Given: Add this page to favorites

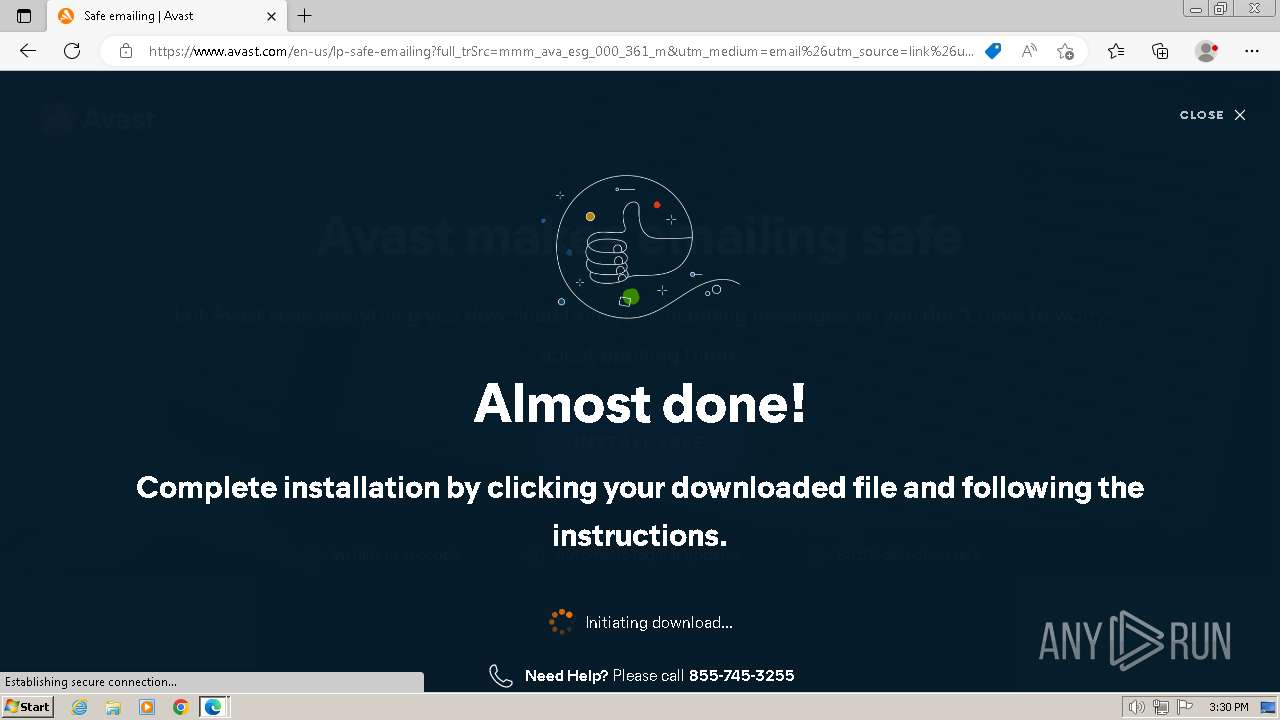Looking at the screenshot, I should [x=1066, y=51].
